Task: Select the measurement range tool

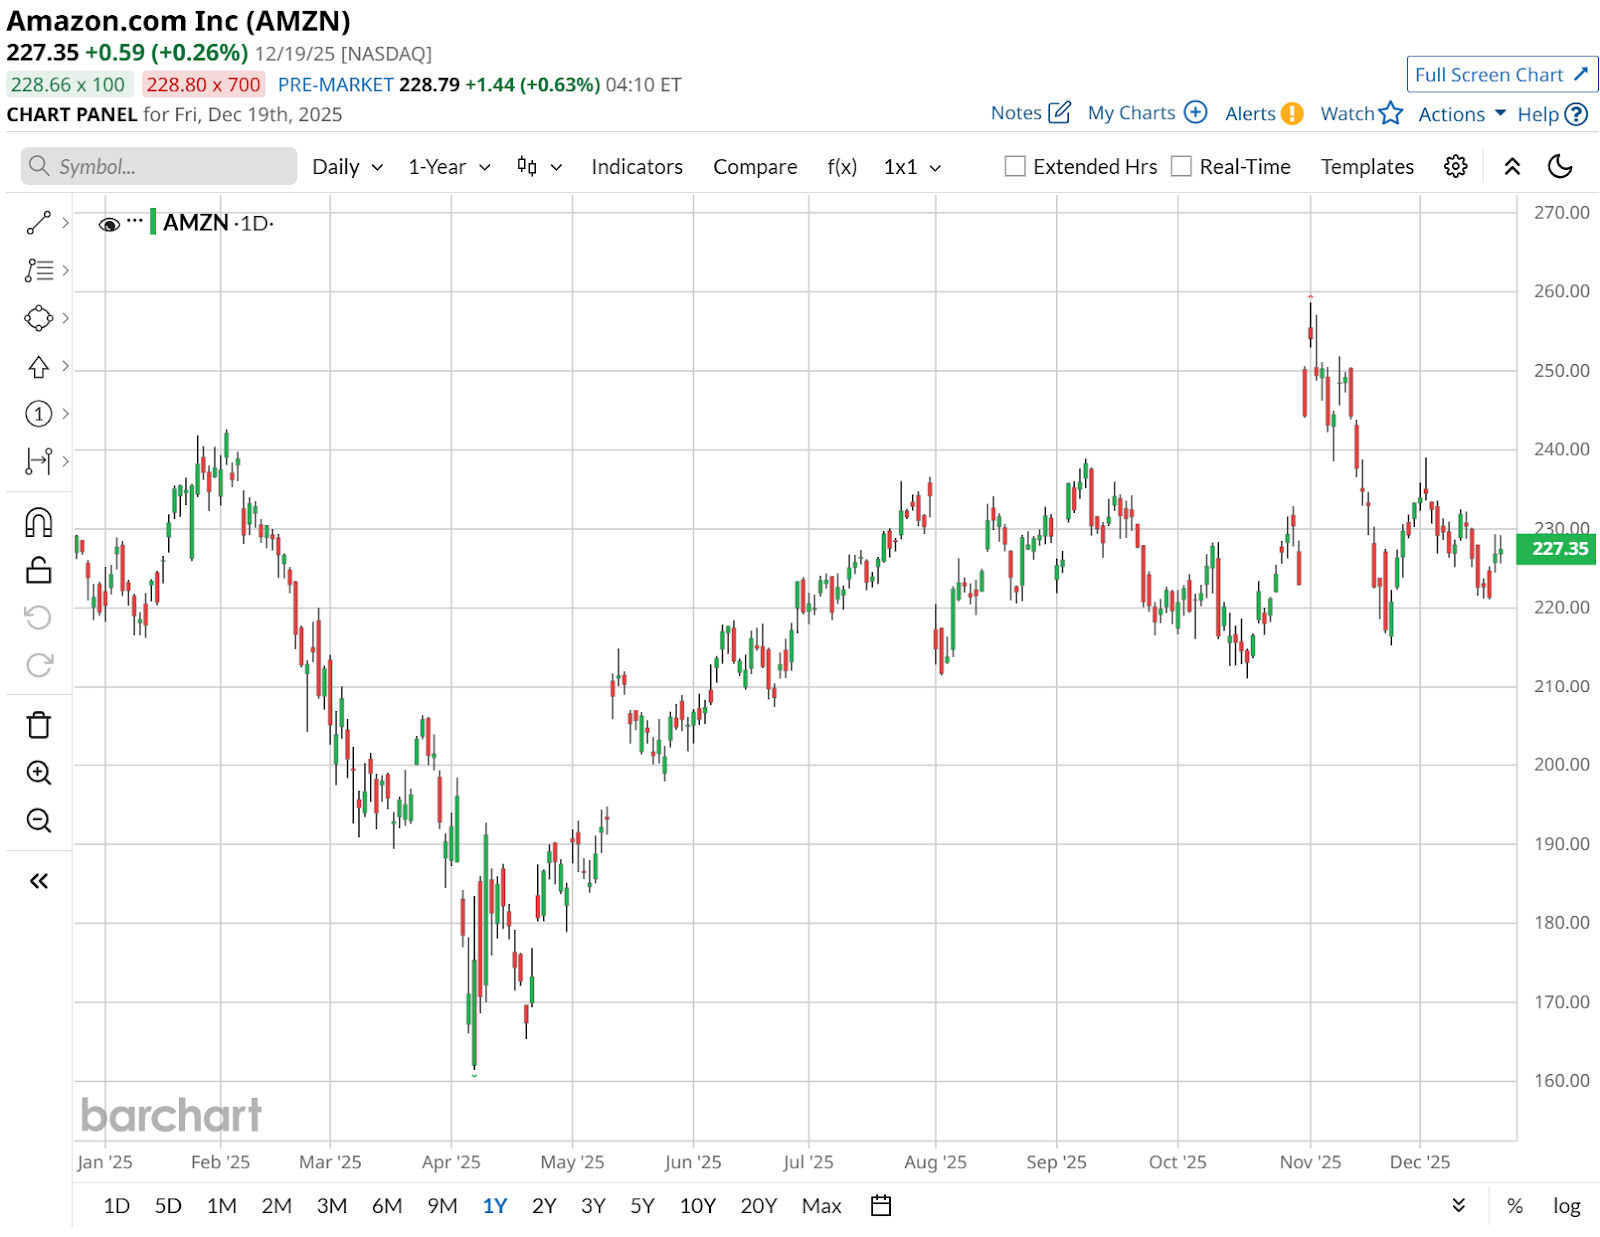Action: click(x=38, y=461)
